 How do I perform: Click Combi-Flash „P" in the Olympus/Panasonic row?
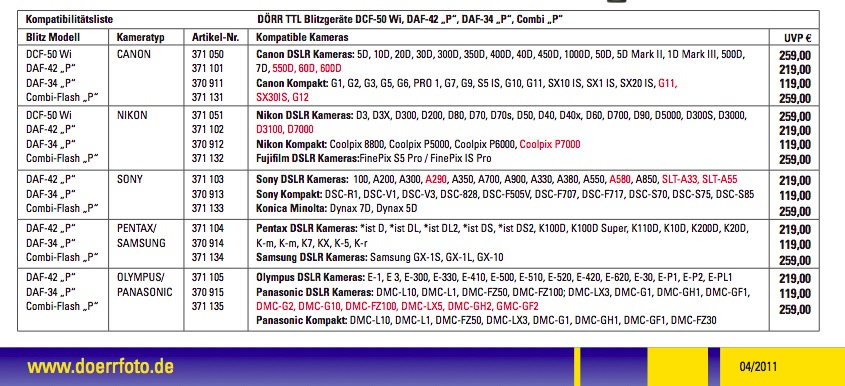tap(63, 306)
